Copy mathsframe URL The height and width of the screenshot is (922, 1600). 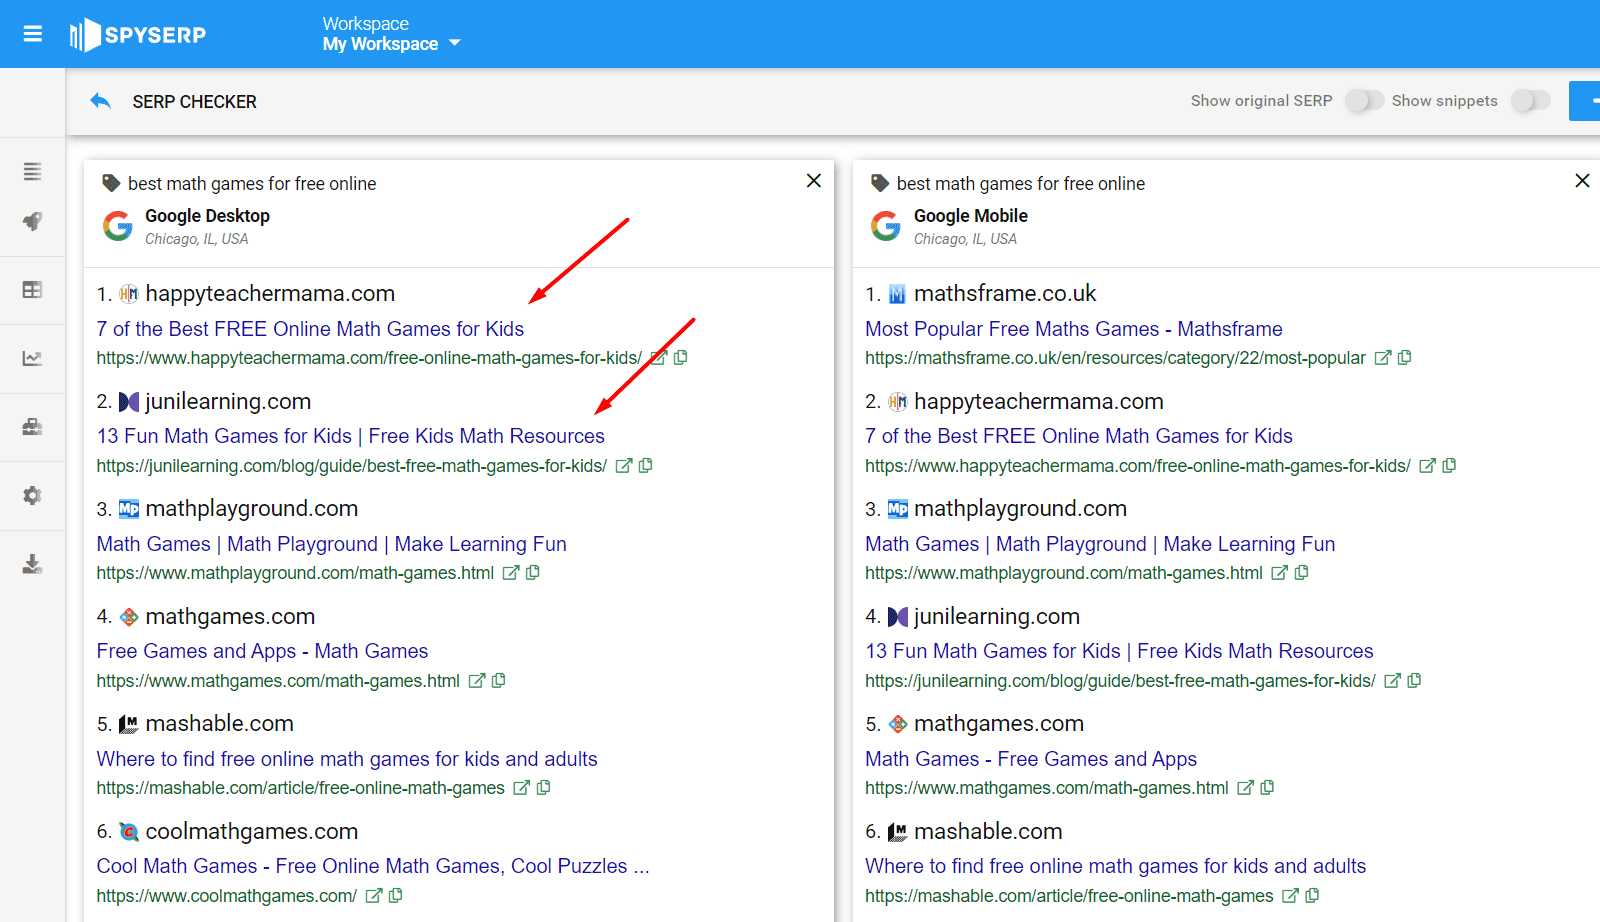click(x=1405, y=358)
